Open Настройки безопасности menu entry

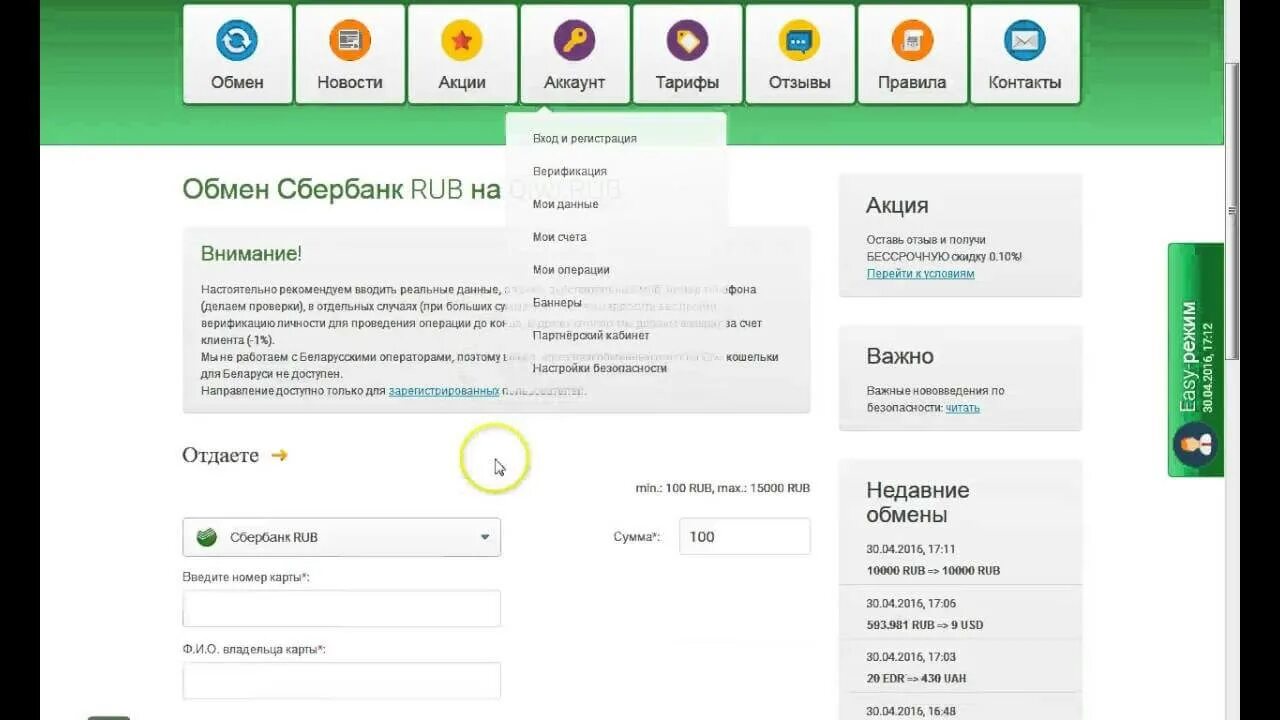600,368
